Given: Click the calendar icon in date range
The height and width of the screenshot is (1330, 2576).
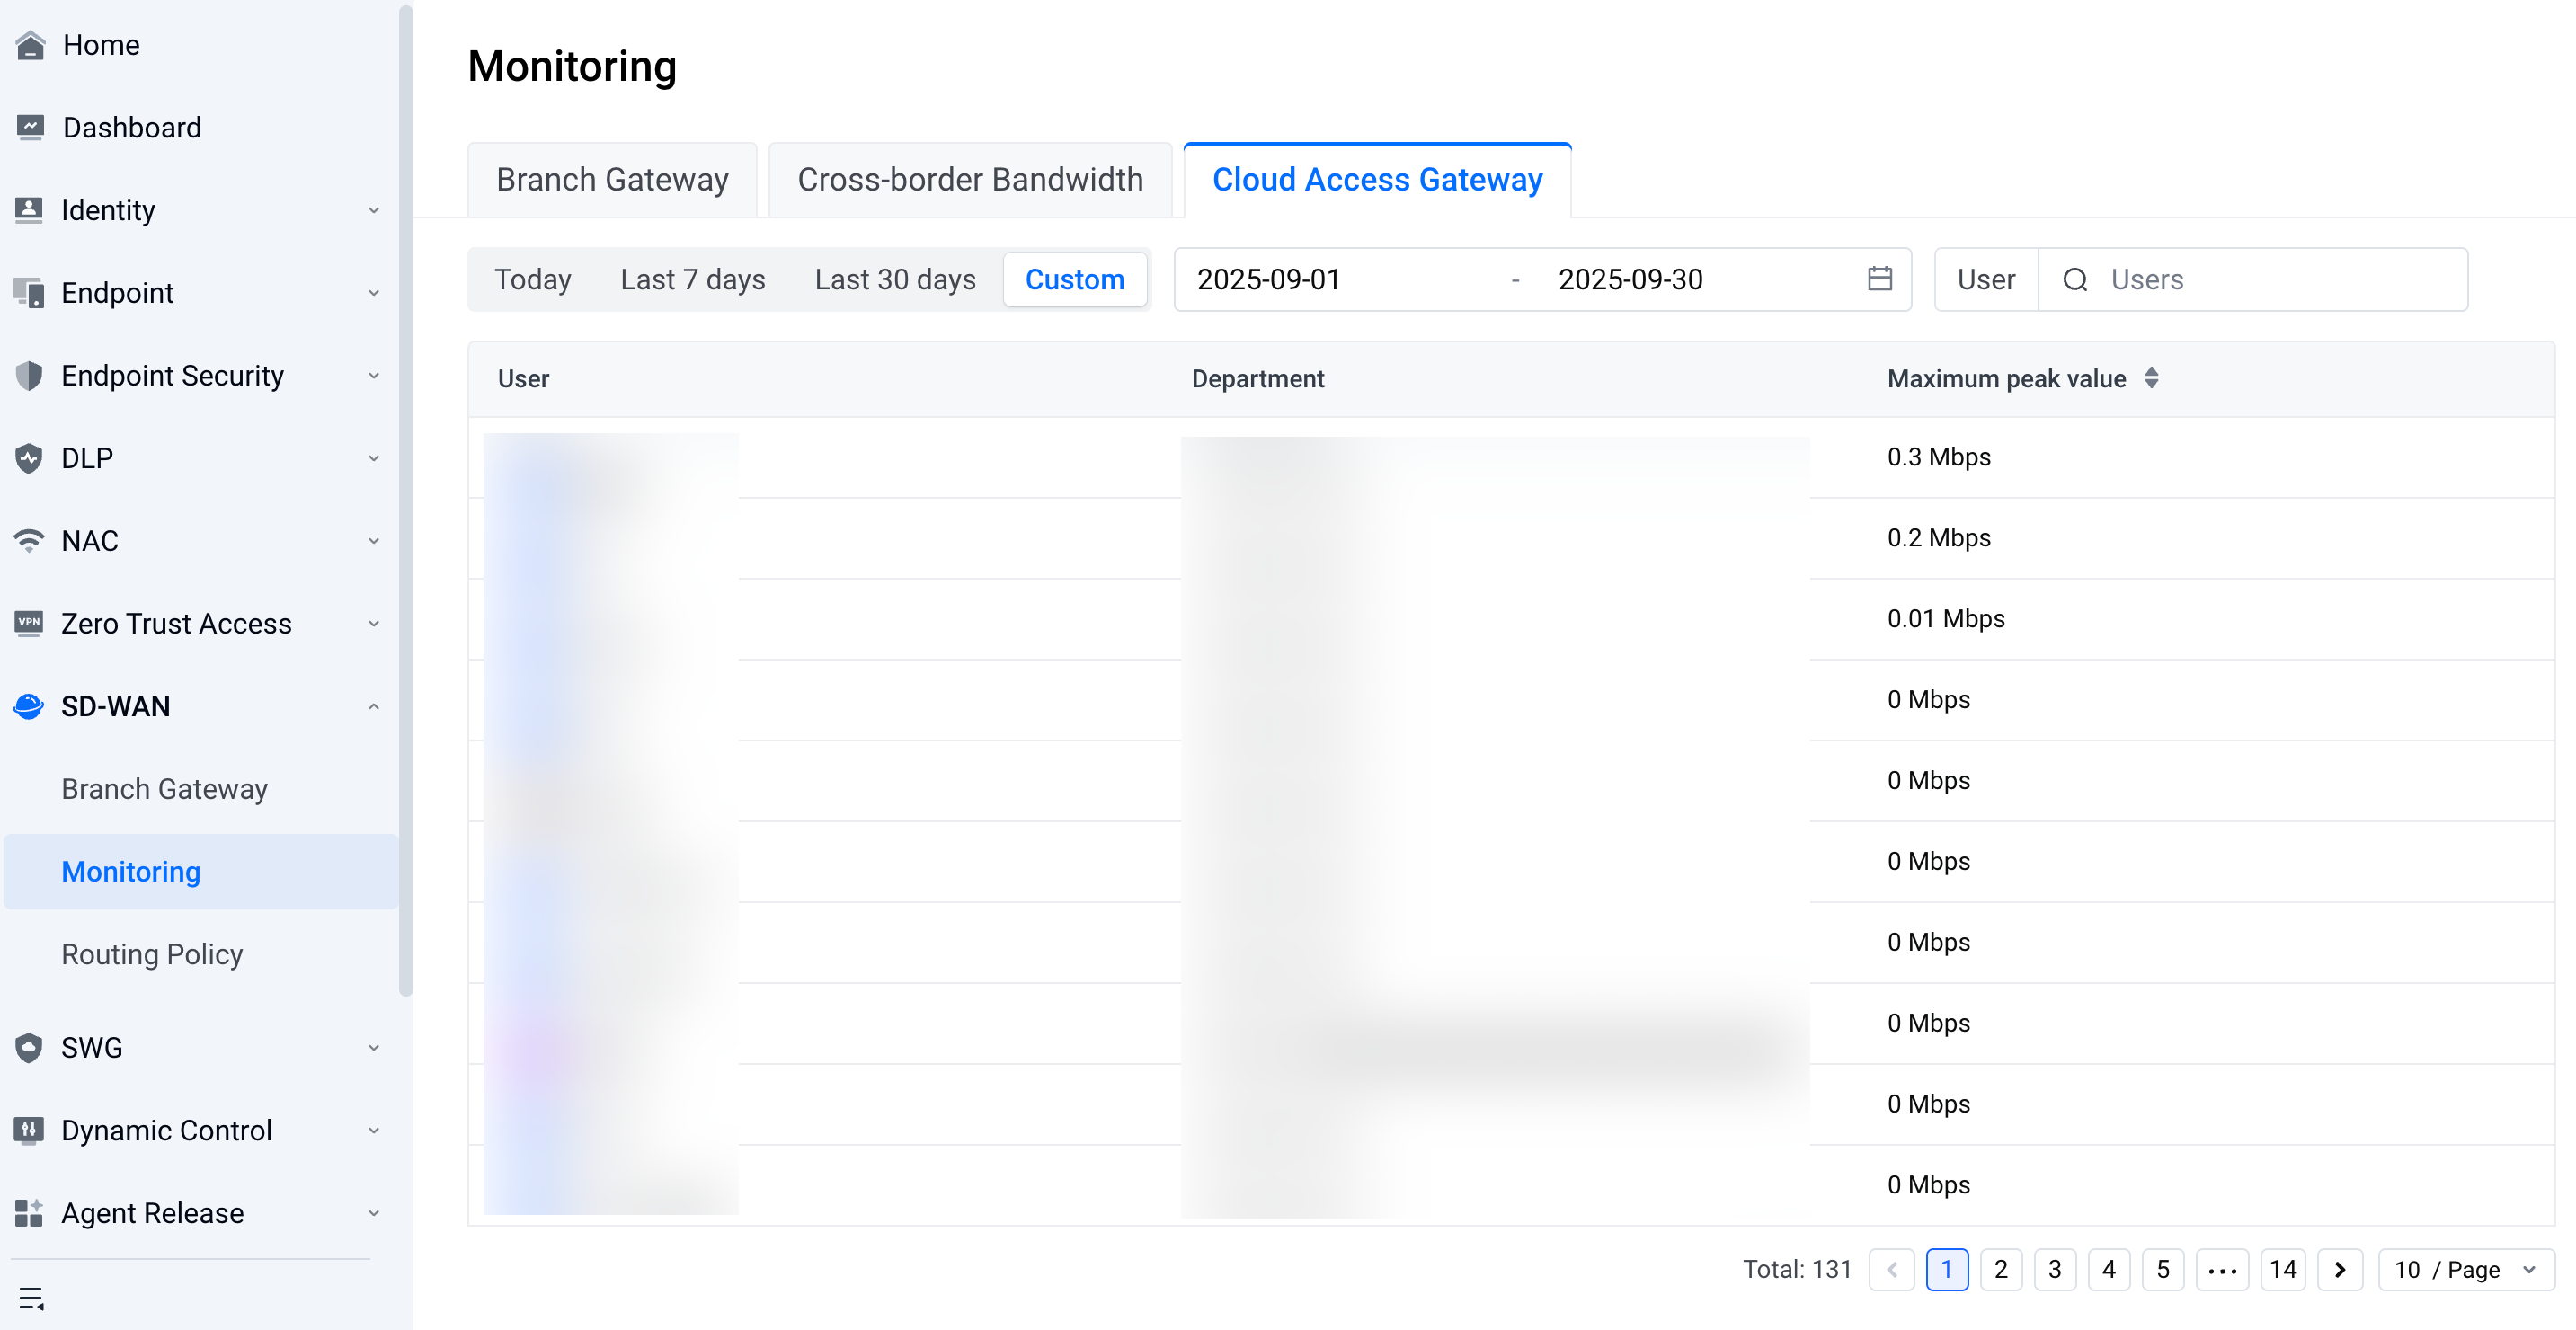Looking at the screenshot, I should (1879, 279).
